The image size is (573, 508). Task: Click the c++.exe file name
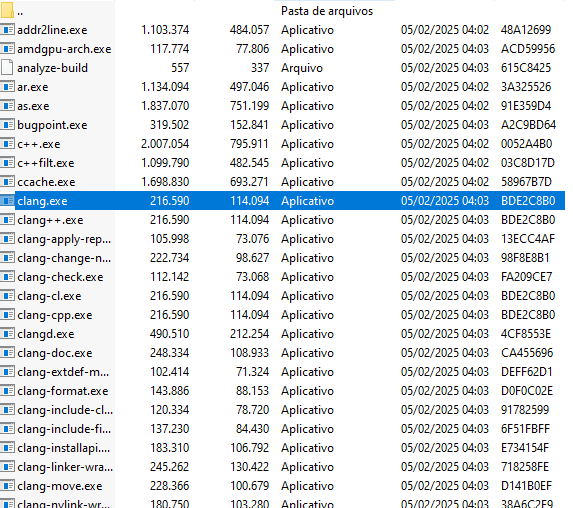[x=39, y=144]
